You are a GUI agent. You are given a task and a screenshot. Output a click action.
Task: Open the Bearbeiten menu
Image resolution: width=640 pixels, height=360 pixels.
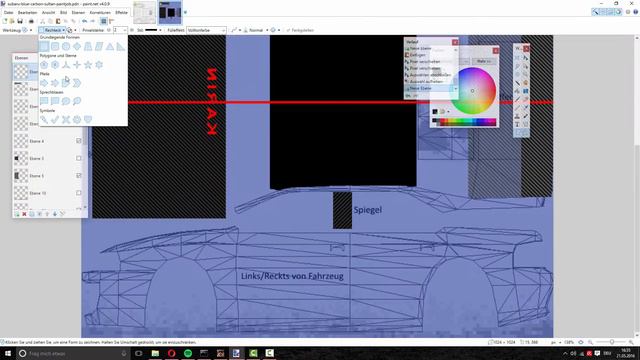(x=27, y=13)
